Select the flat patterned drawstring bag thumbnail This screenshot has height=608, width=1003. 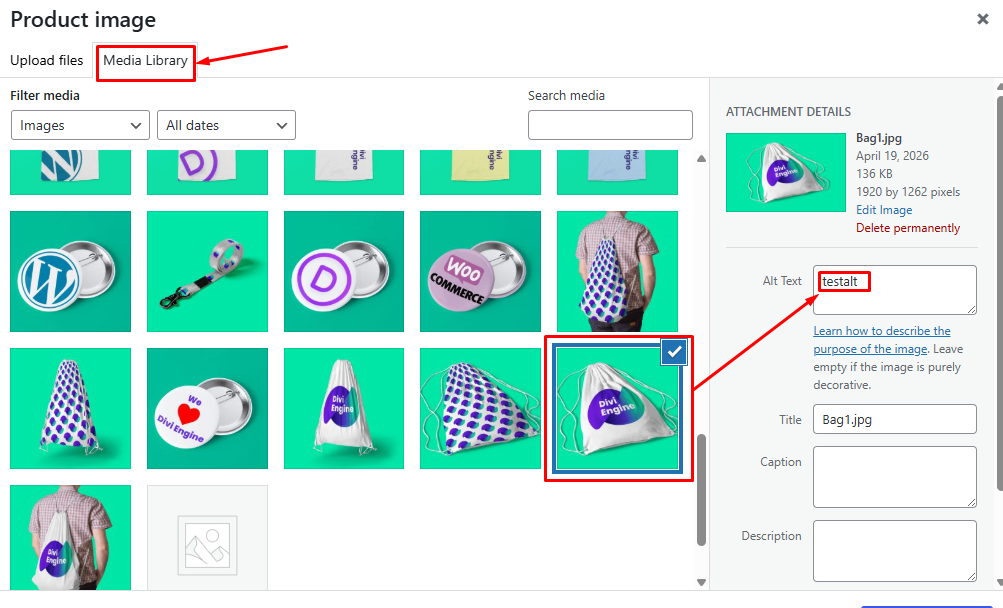tap(480, 408)
